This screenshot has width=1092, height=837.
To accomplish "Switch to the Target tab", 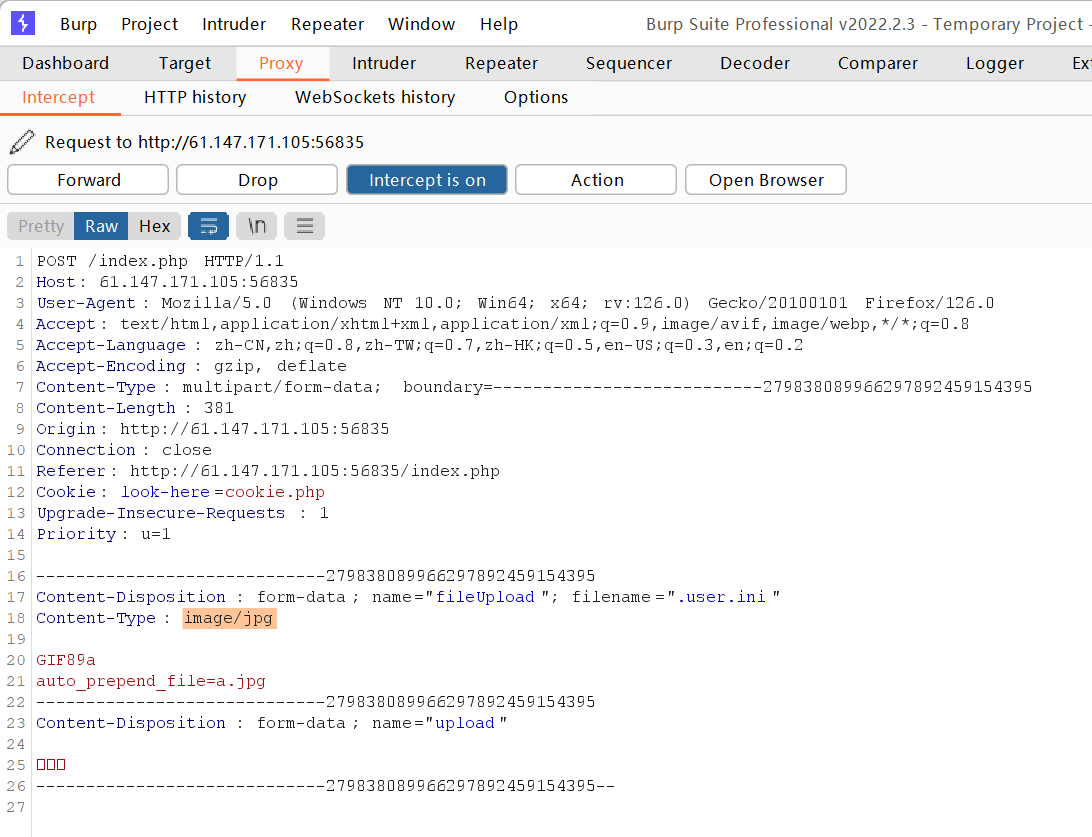I will point(185,63).
